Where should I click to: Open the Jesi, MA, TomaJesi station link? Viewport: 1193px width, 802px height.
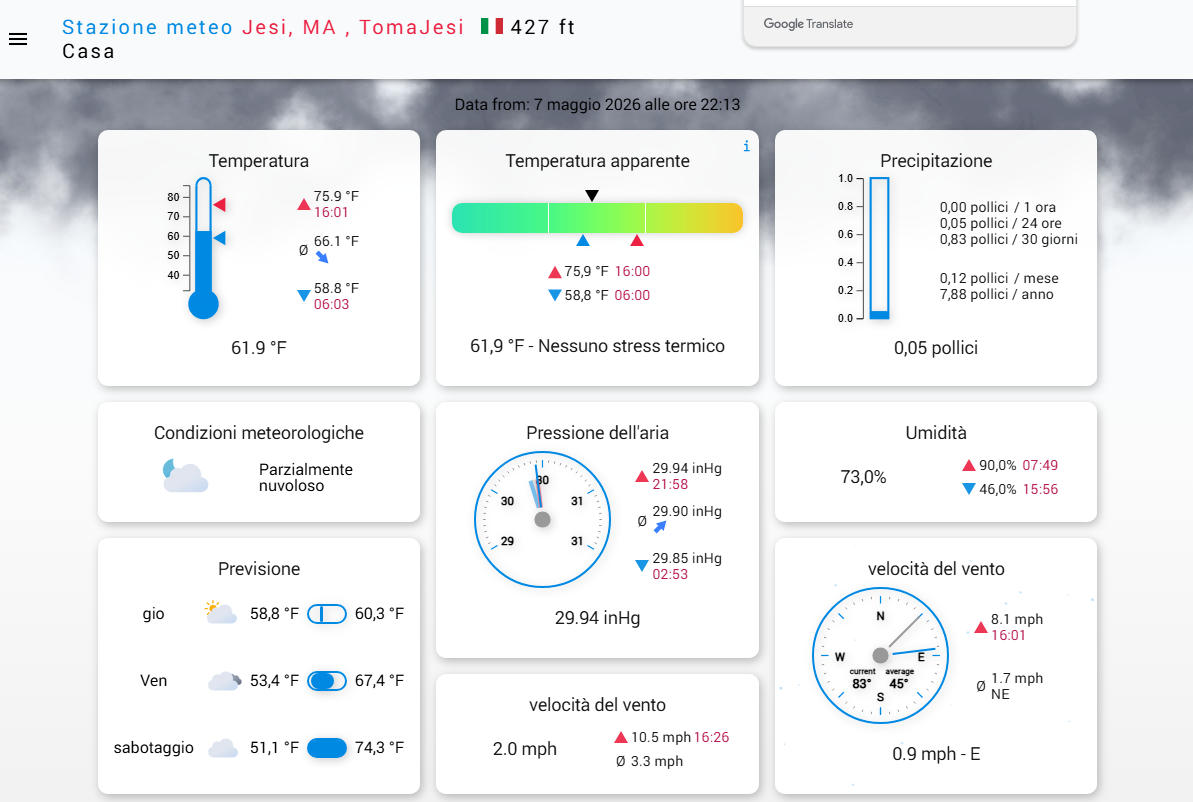[x=353, y=27]
